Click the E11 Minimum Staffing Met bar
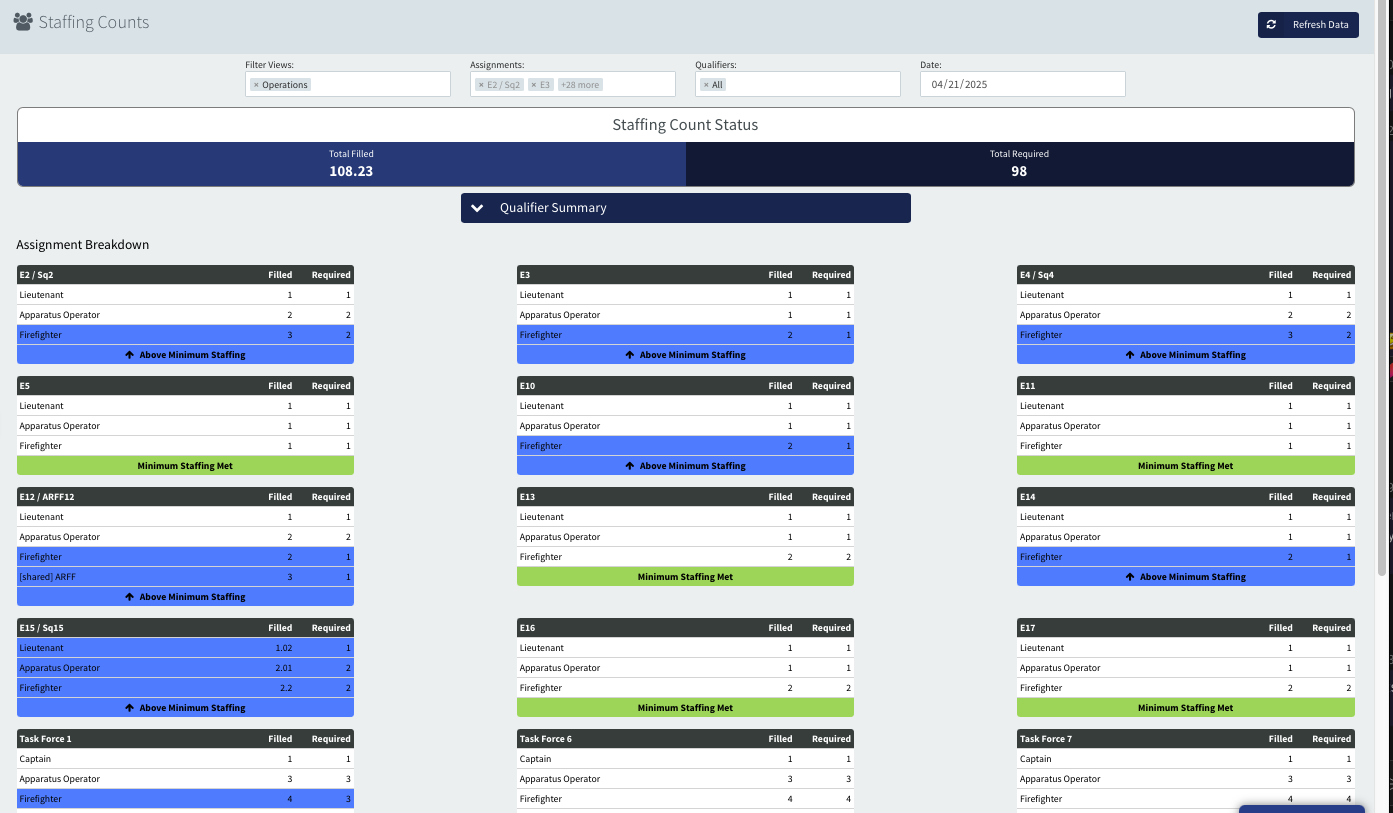Viewport: 1393px width, 813px height. pos(1186,466)
